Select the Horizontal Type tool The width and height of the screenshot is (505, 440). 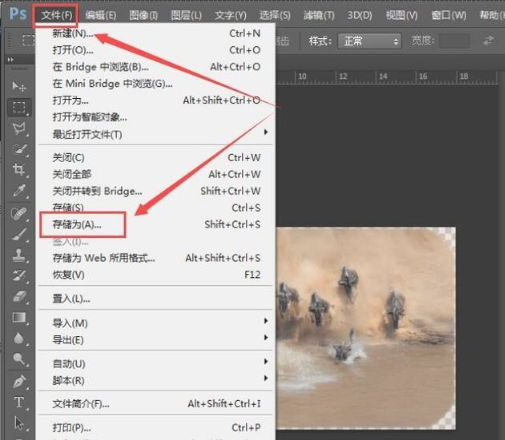point(19,402)
